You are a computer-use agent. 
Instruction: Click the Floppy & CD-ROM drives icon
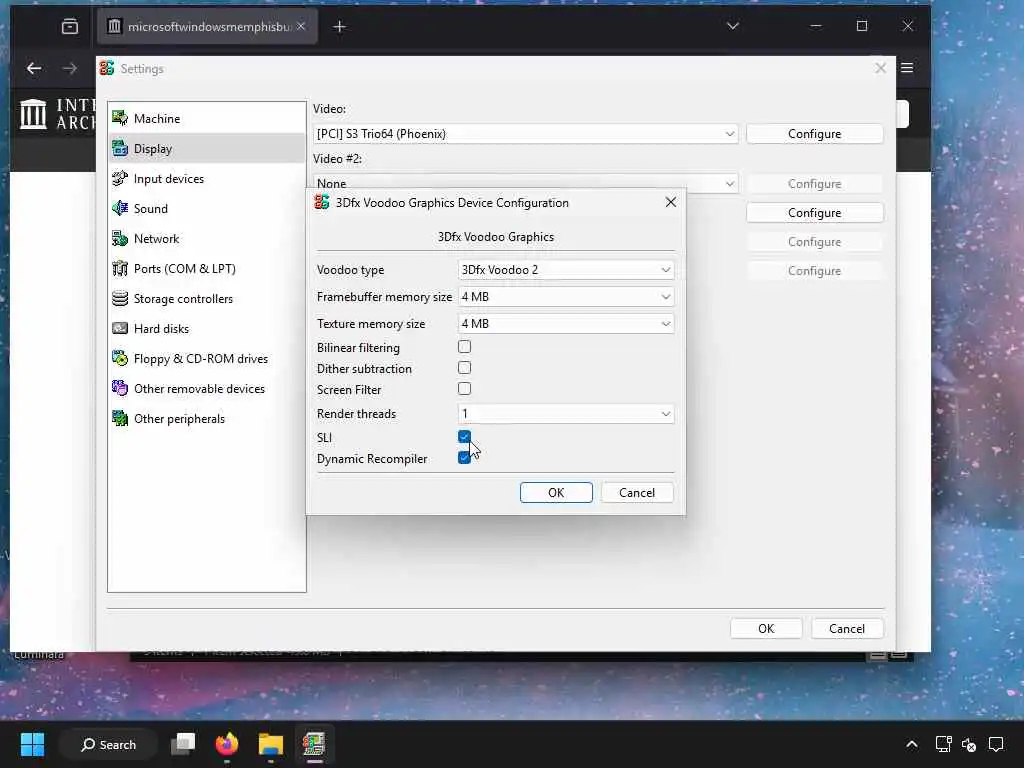click(x=120, y=359)
